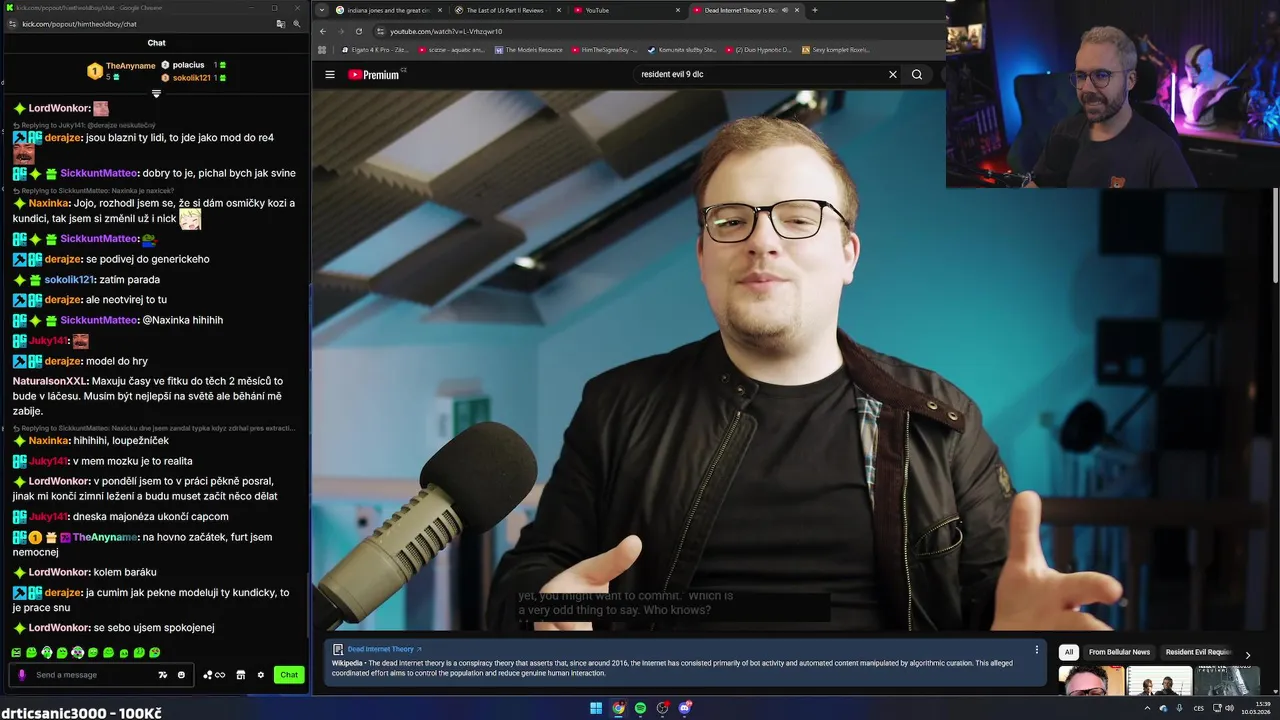The image size is (1280, 720).
Task: Show next topic chips with the arrow
Action: [1247, 655]
